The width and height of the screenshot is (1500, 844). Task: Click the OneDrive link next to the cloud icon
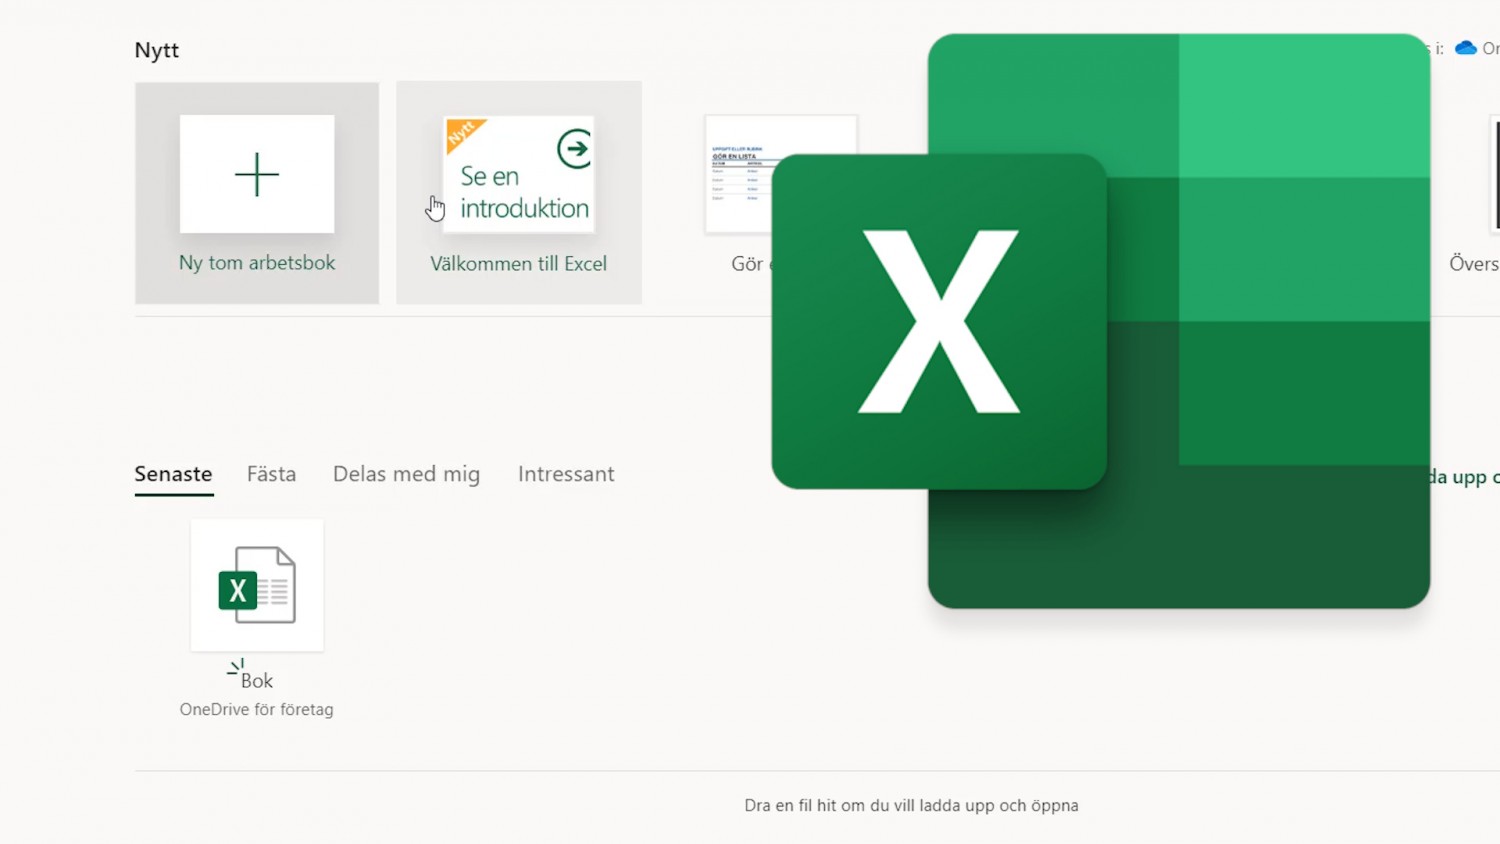pos(1491,47)
